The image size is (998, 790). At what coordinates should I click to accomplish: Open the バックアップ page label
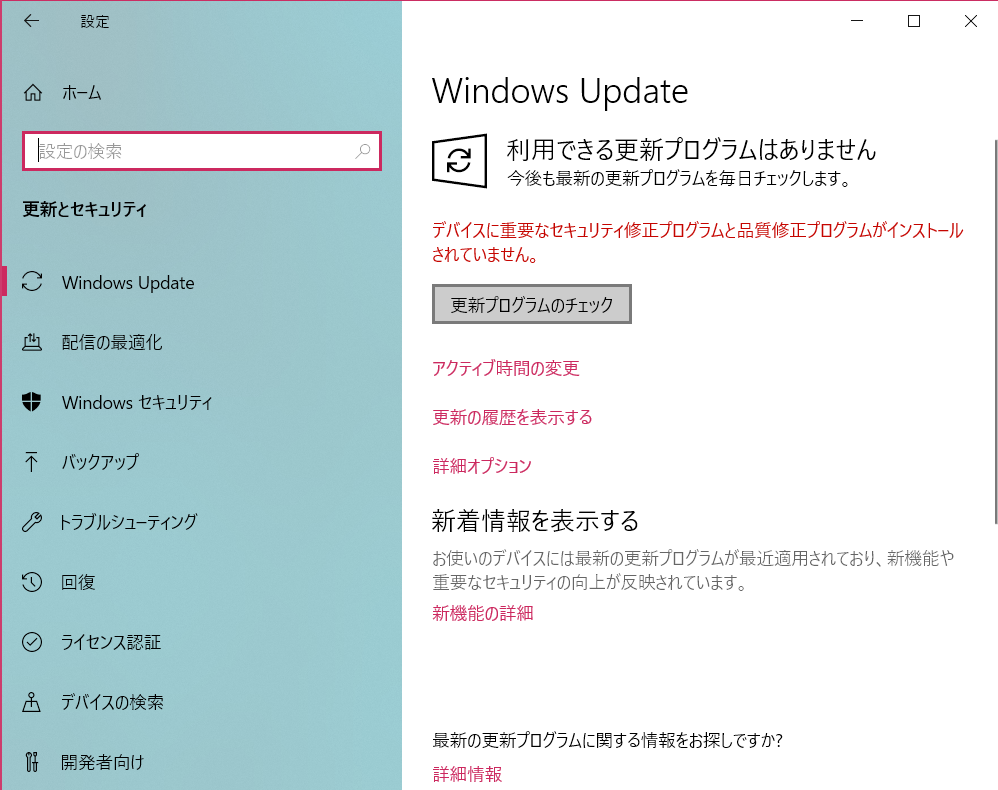click(x=100, y=462)
